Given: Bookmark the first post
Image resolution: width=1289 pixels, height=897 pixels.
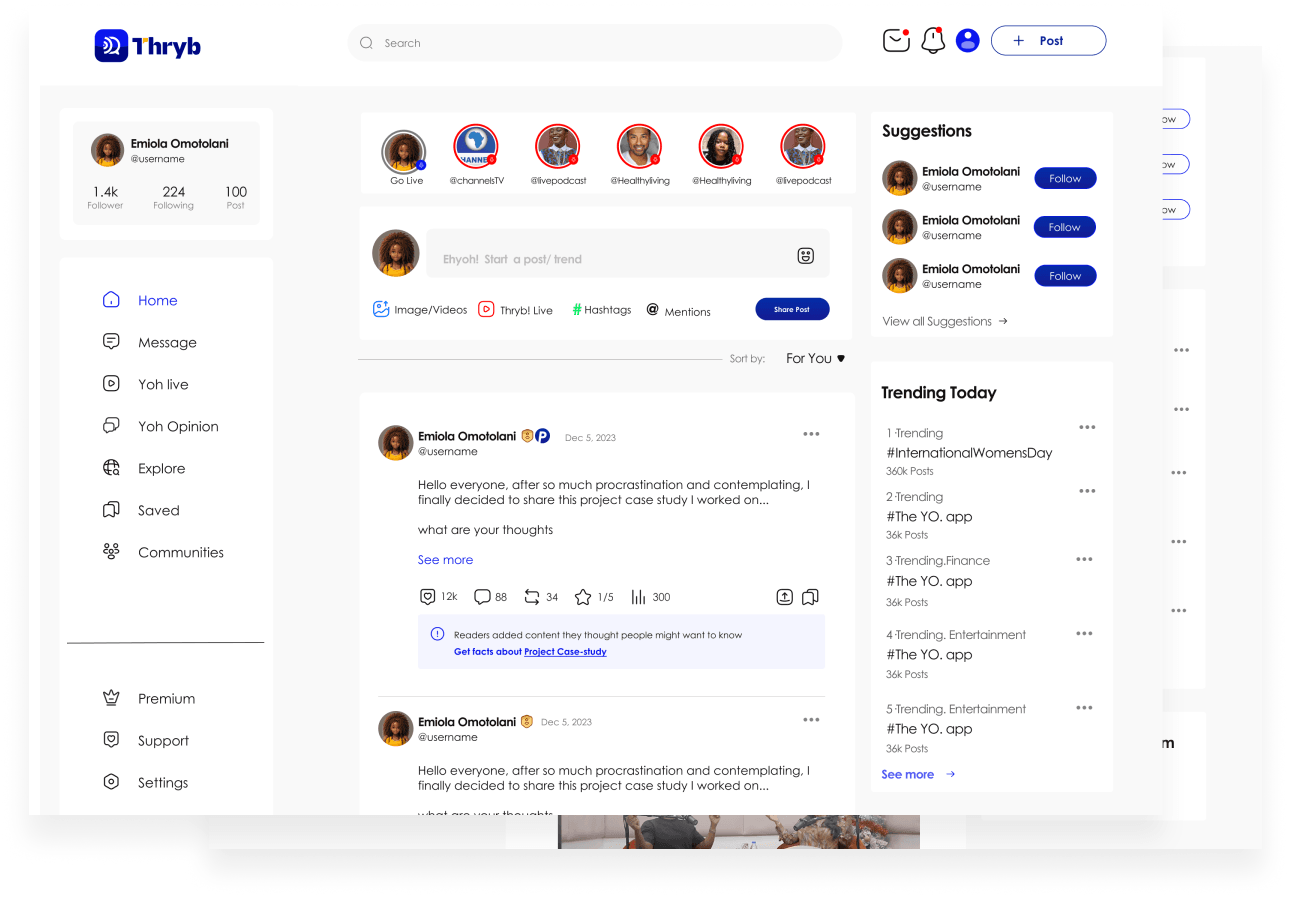Looking at the screenshot, I should [x=811, y=597].
